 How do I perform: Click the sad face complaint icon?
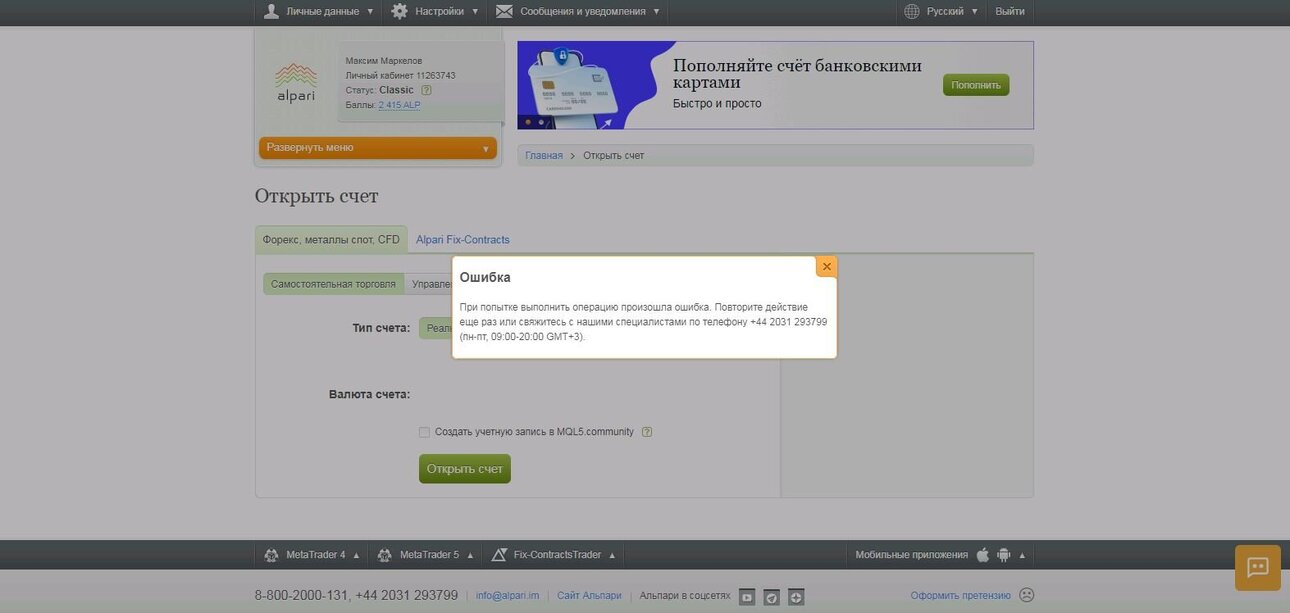(1026, 595)
